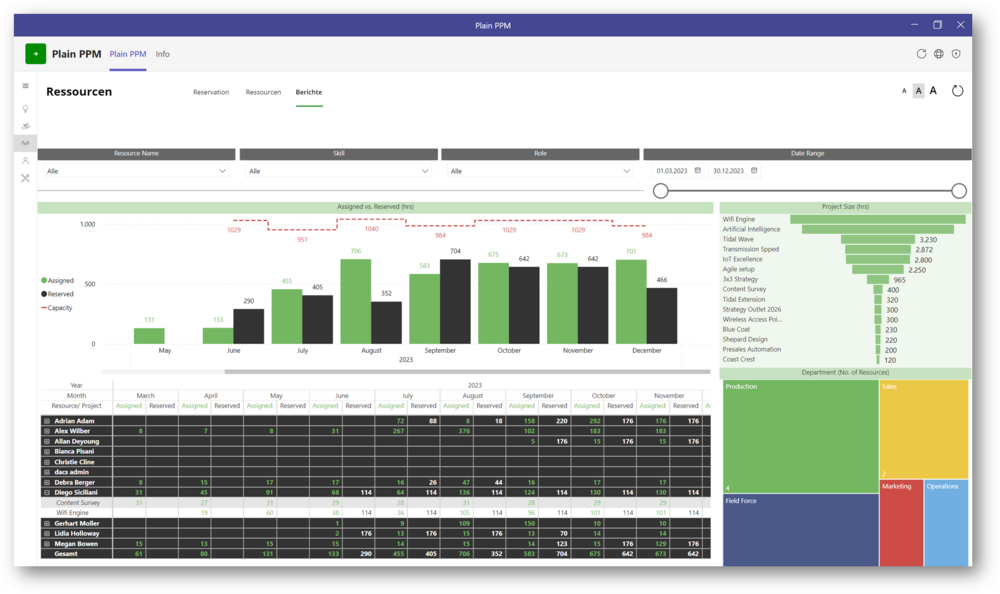Open the Info tab

click(x=162, y=54)
